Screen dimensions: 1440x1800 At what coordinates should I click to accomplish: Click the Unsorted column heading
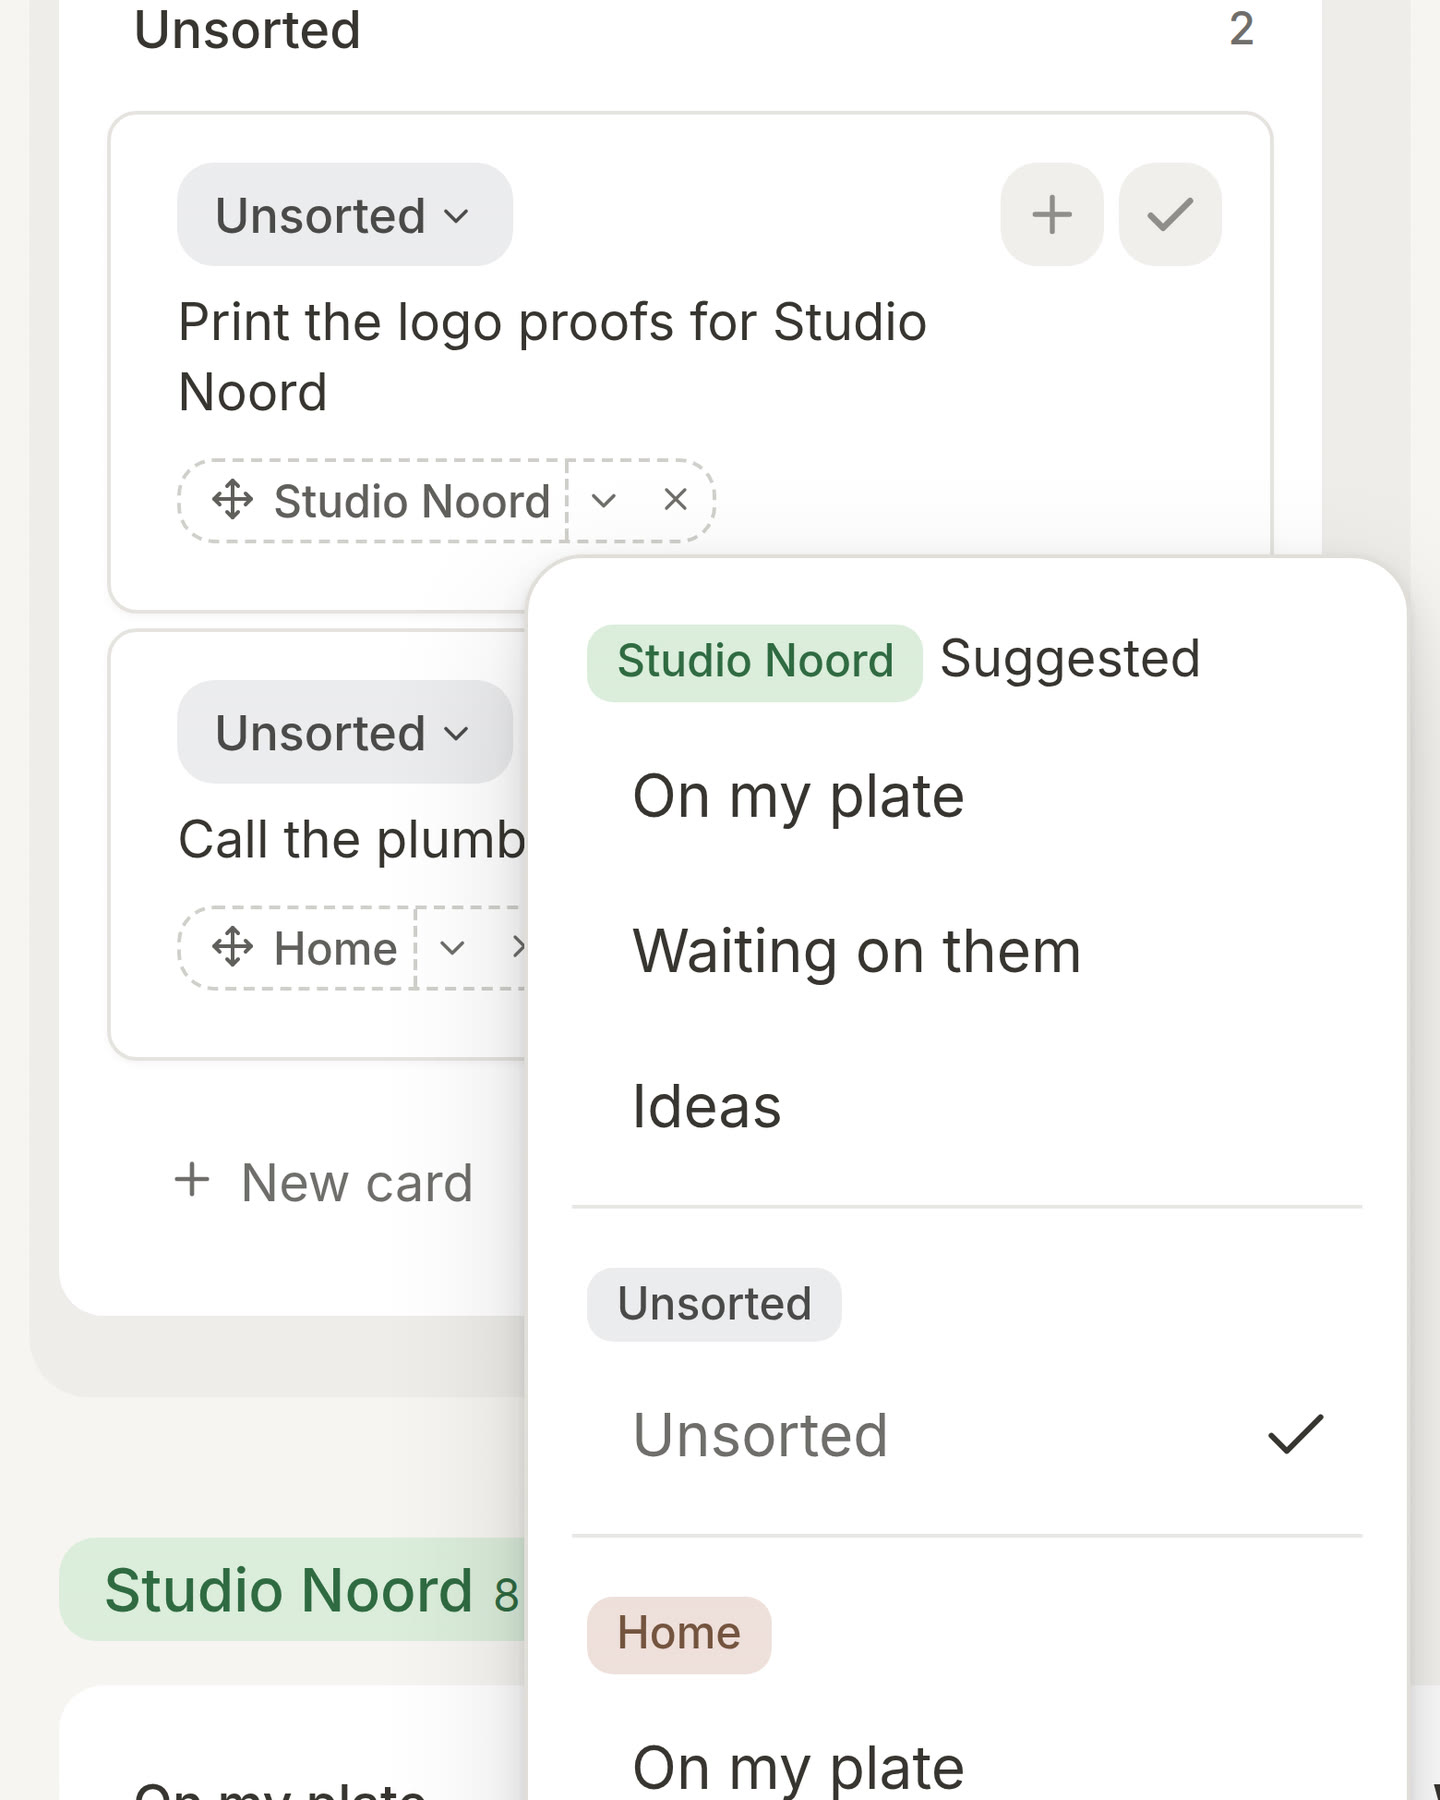[247, 30]
